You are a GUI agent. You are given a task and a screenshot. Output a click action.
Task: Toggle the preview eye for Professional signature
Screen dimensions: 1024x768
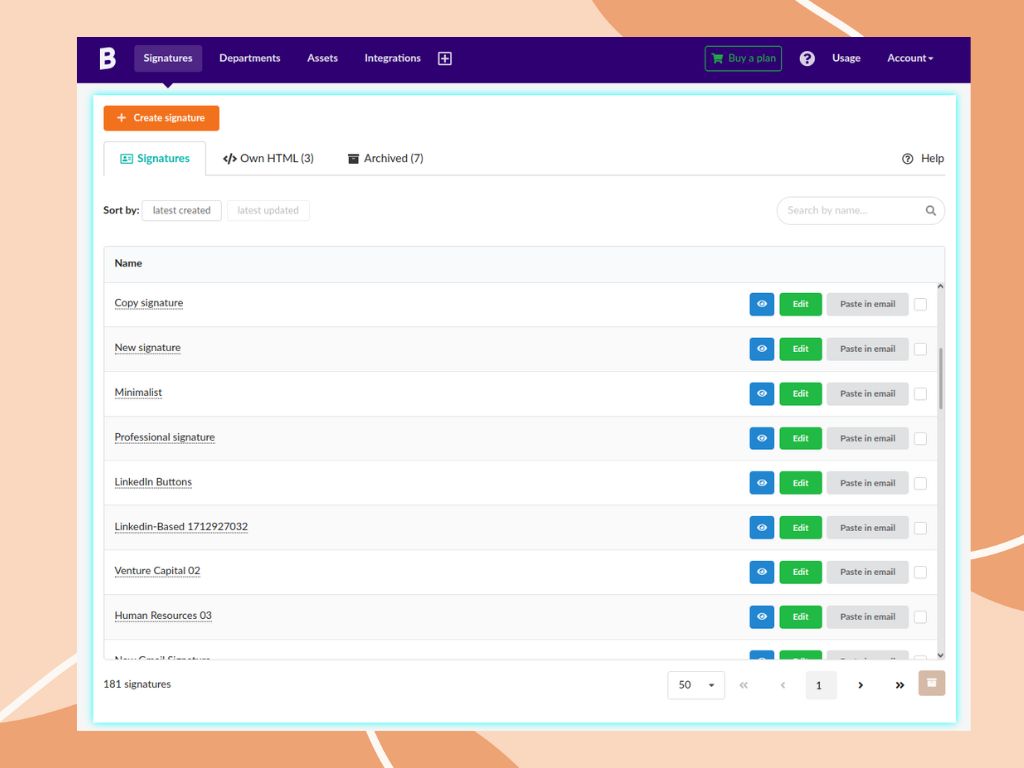pos(761,438)
